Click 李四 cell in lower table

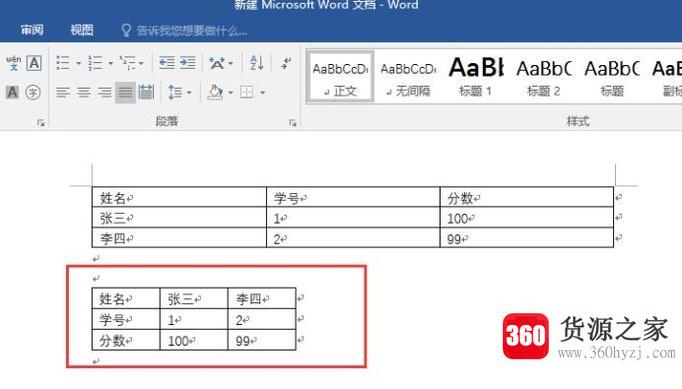[x=262, y=298]
